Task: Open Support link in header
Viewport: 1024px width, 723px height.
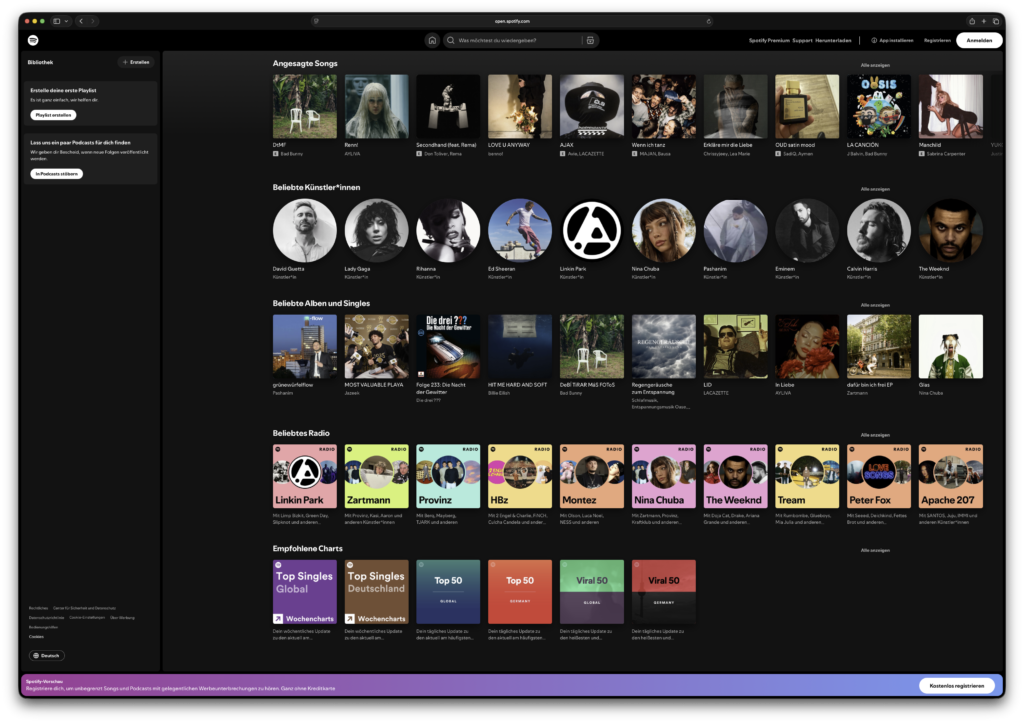Action: (x=803, y=40)
